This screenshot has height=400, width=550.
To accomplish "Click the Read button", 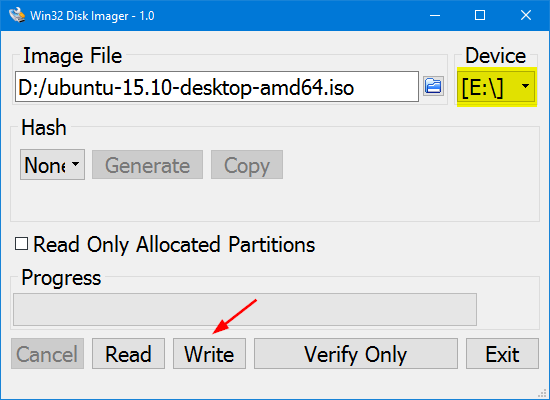I will [128, 353].
